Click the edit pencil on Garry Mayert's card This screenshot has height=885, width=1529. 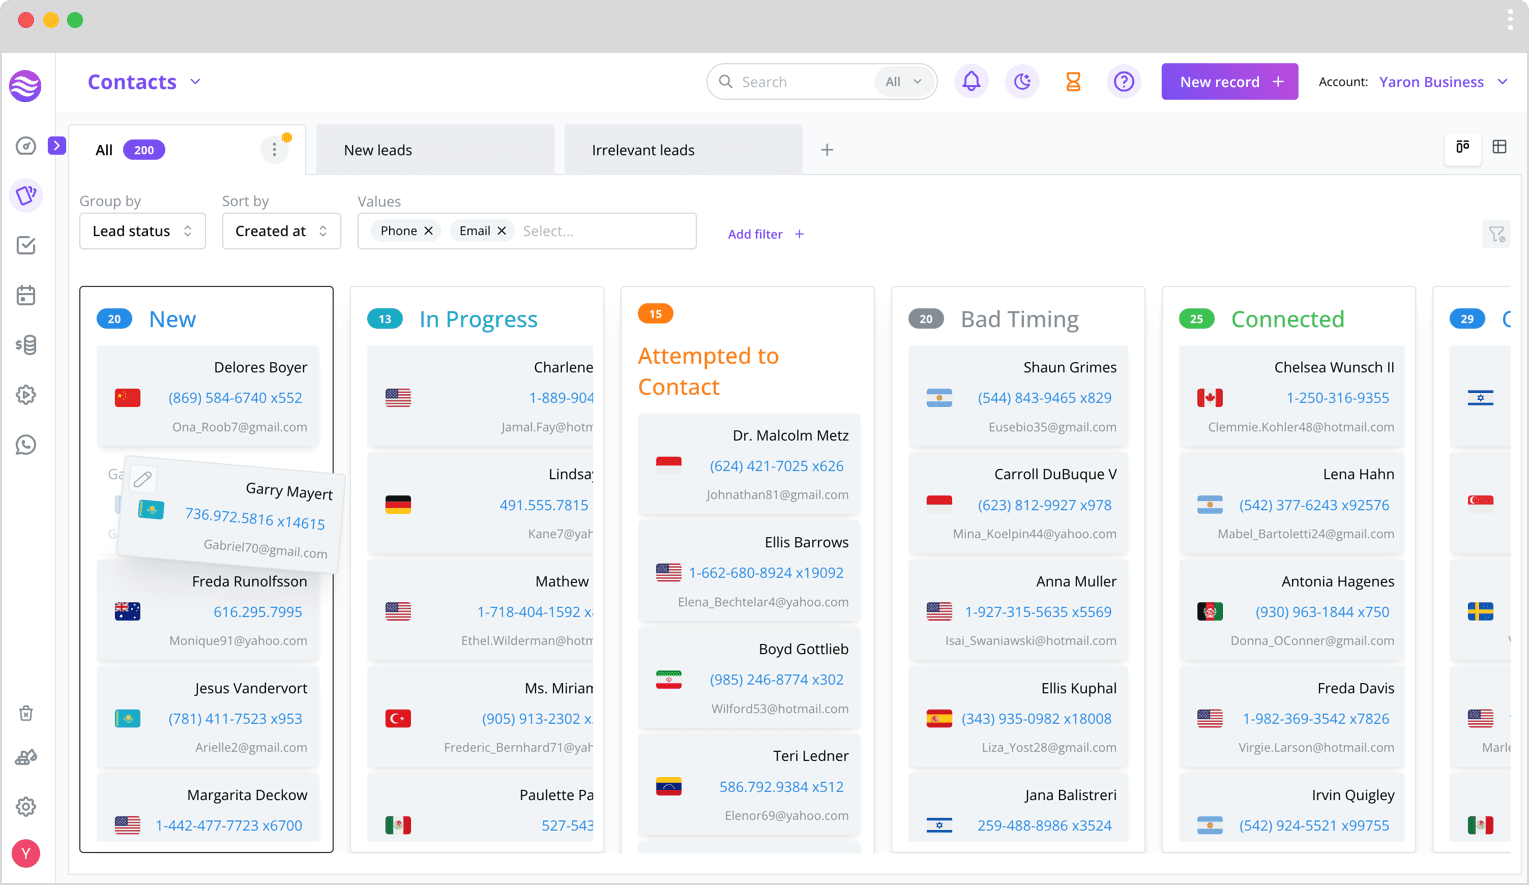[143, 478]
